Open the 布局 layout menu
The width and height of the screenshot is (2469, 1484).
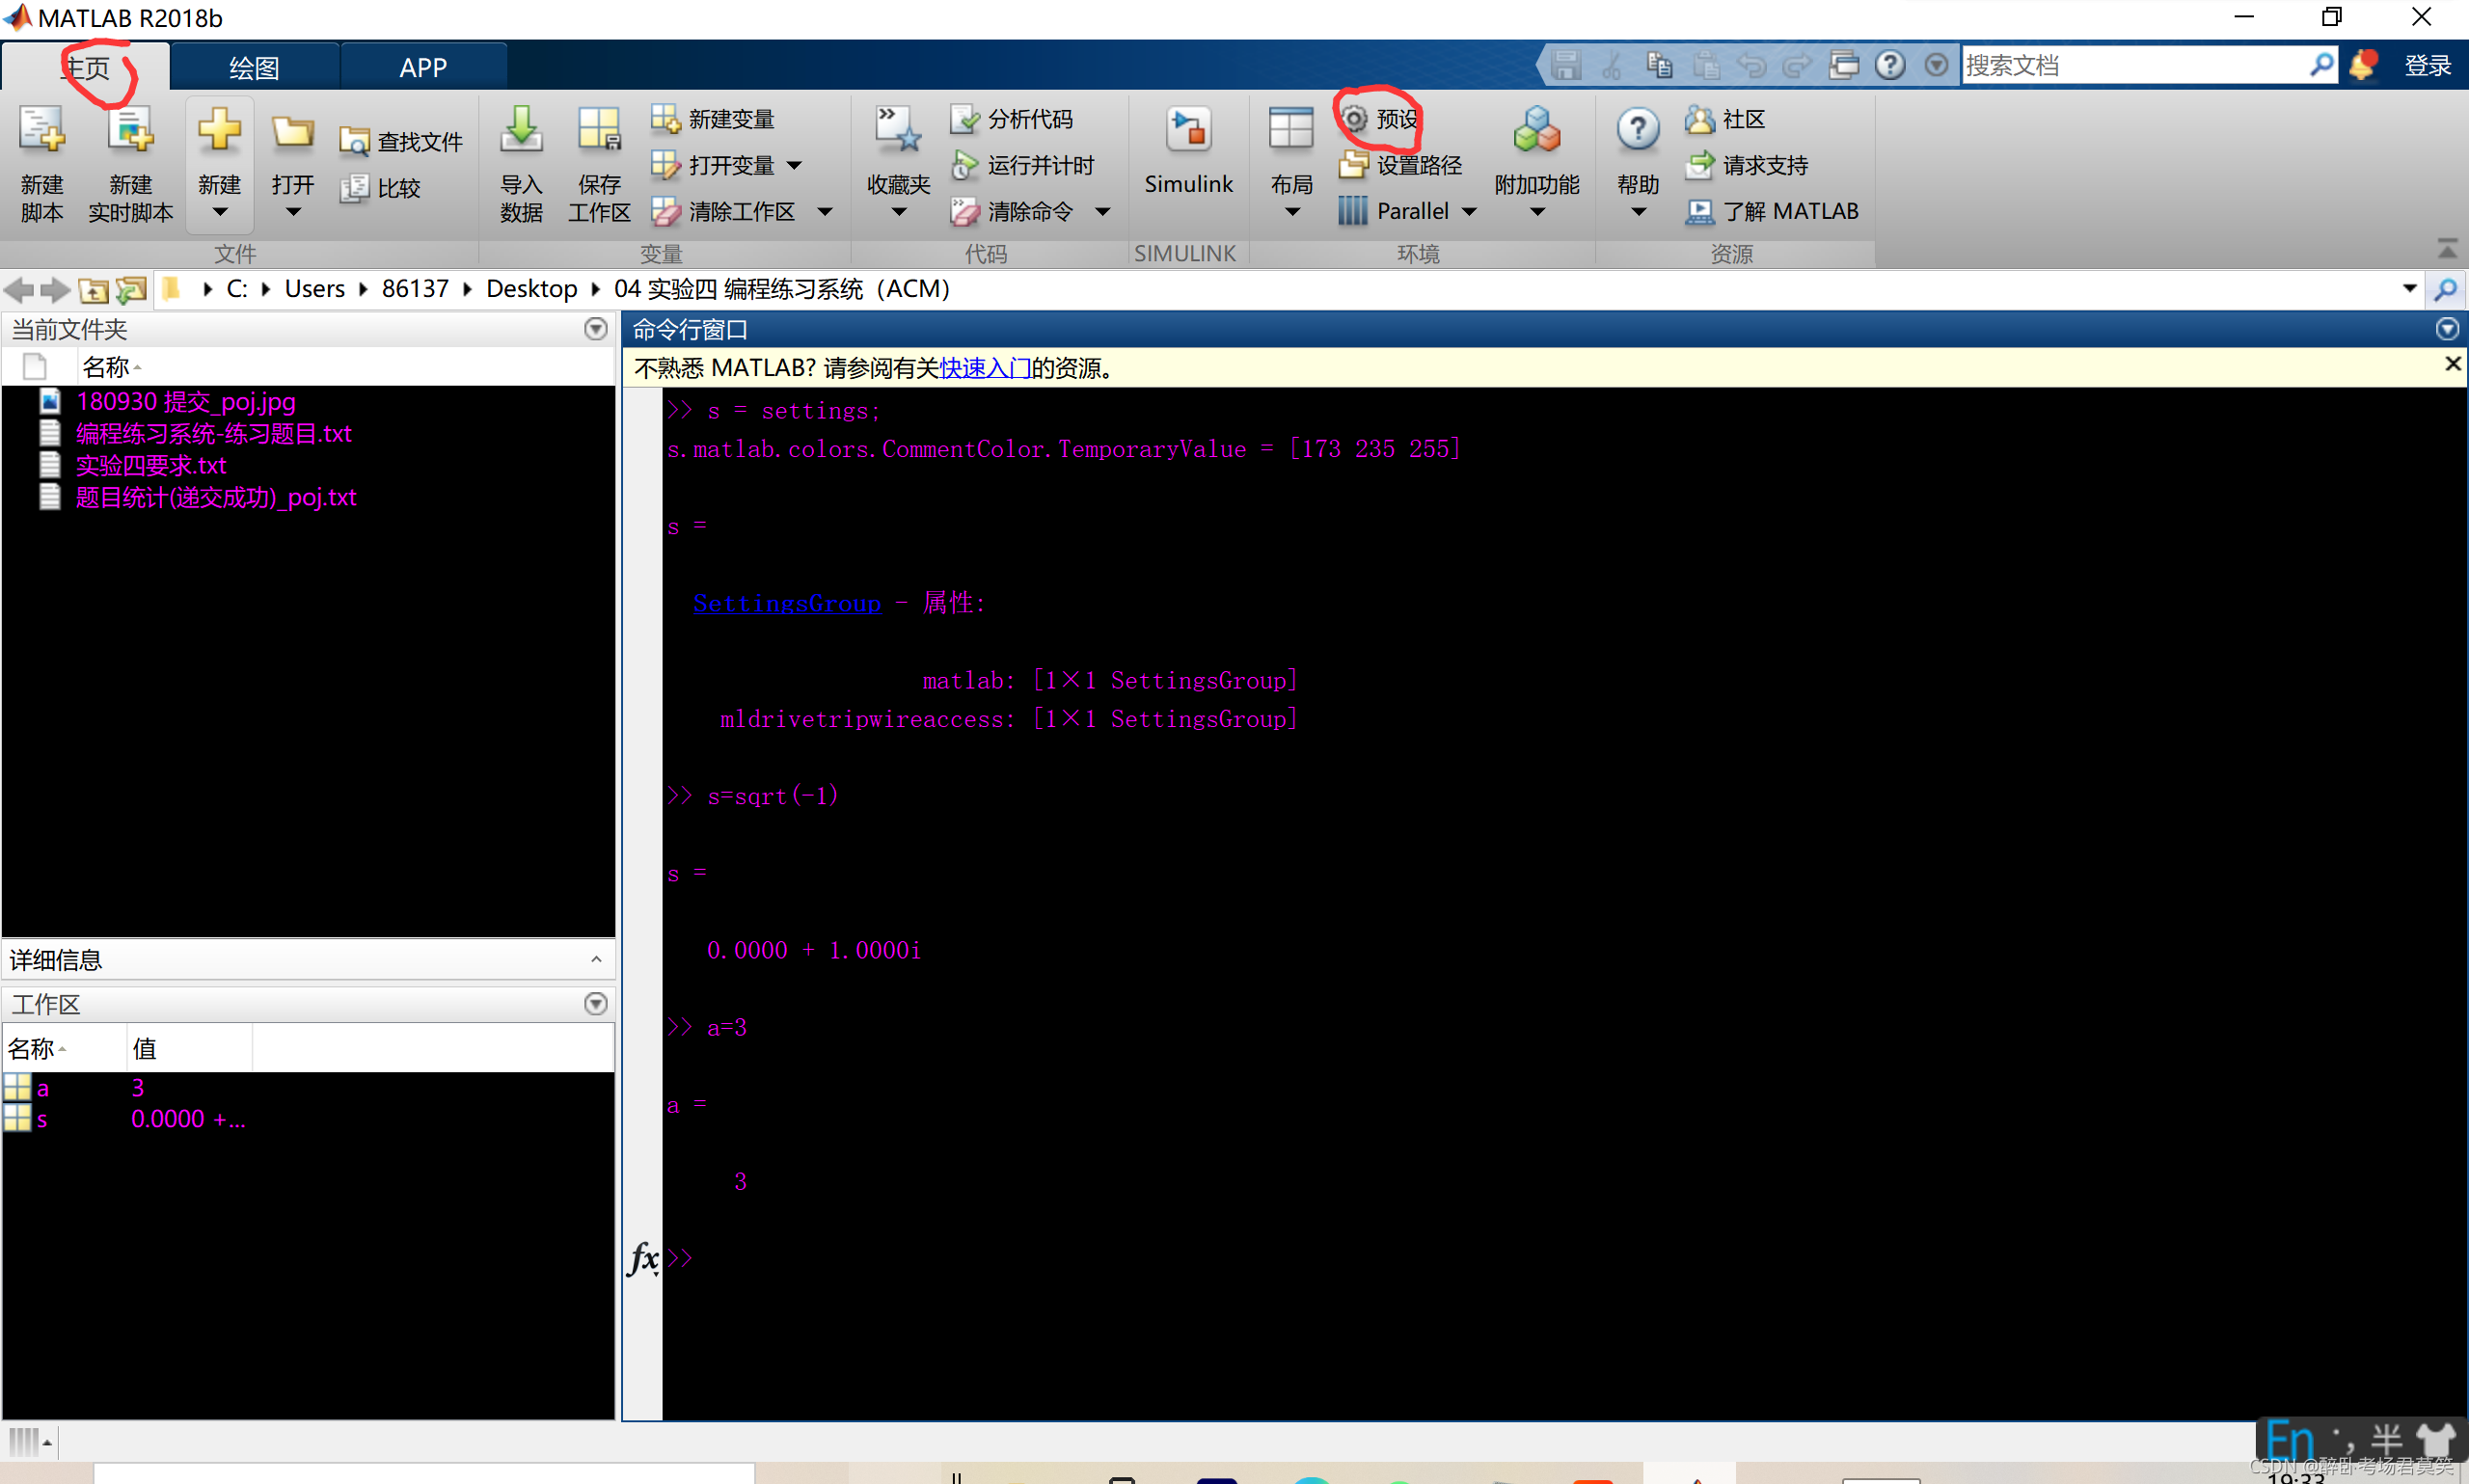(1291, 164)
